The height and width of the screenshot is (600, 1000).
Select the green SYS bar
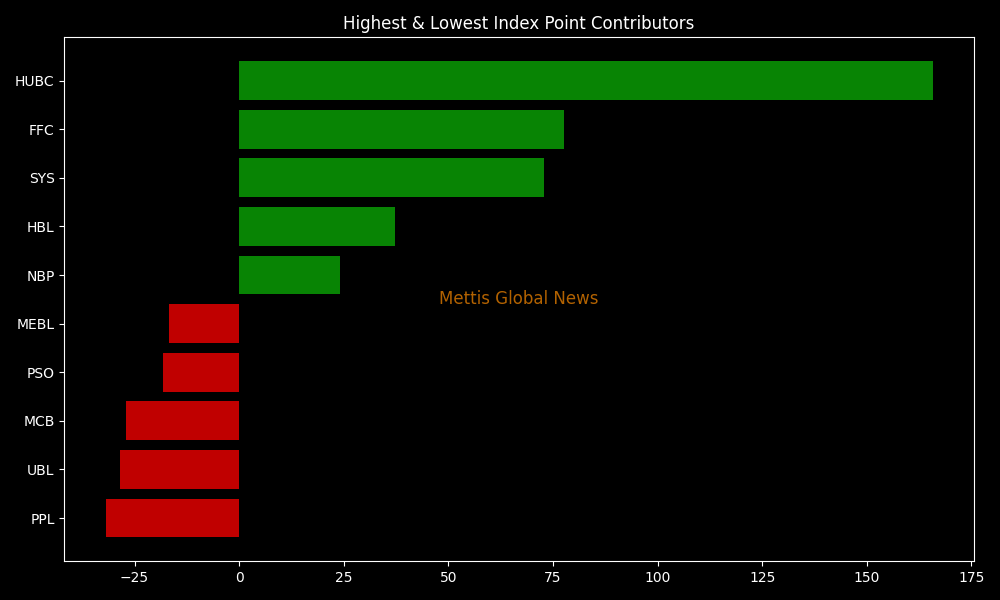point(391,178)
